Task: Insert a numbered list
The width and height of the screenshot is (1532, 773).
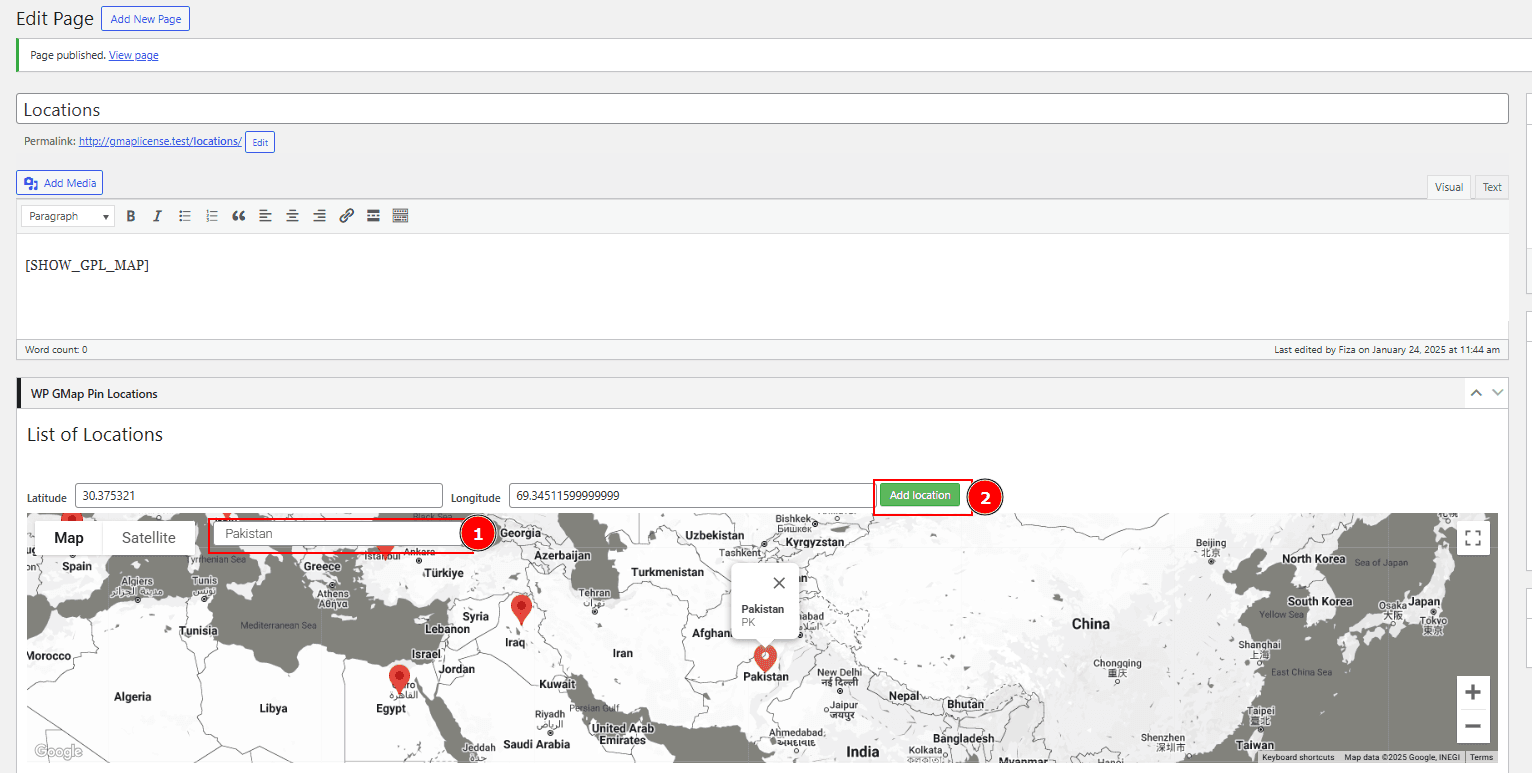Action: [x=212, y=216]
